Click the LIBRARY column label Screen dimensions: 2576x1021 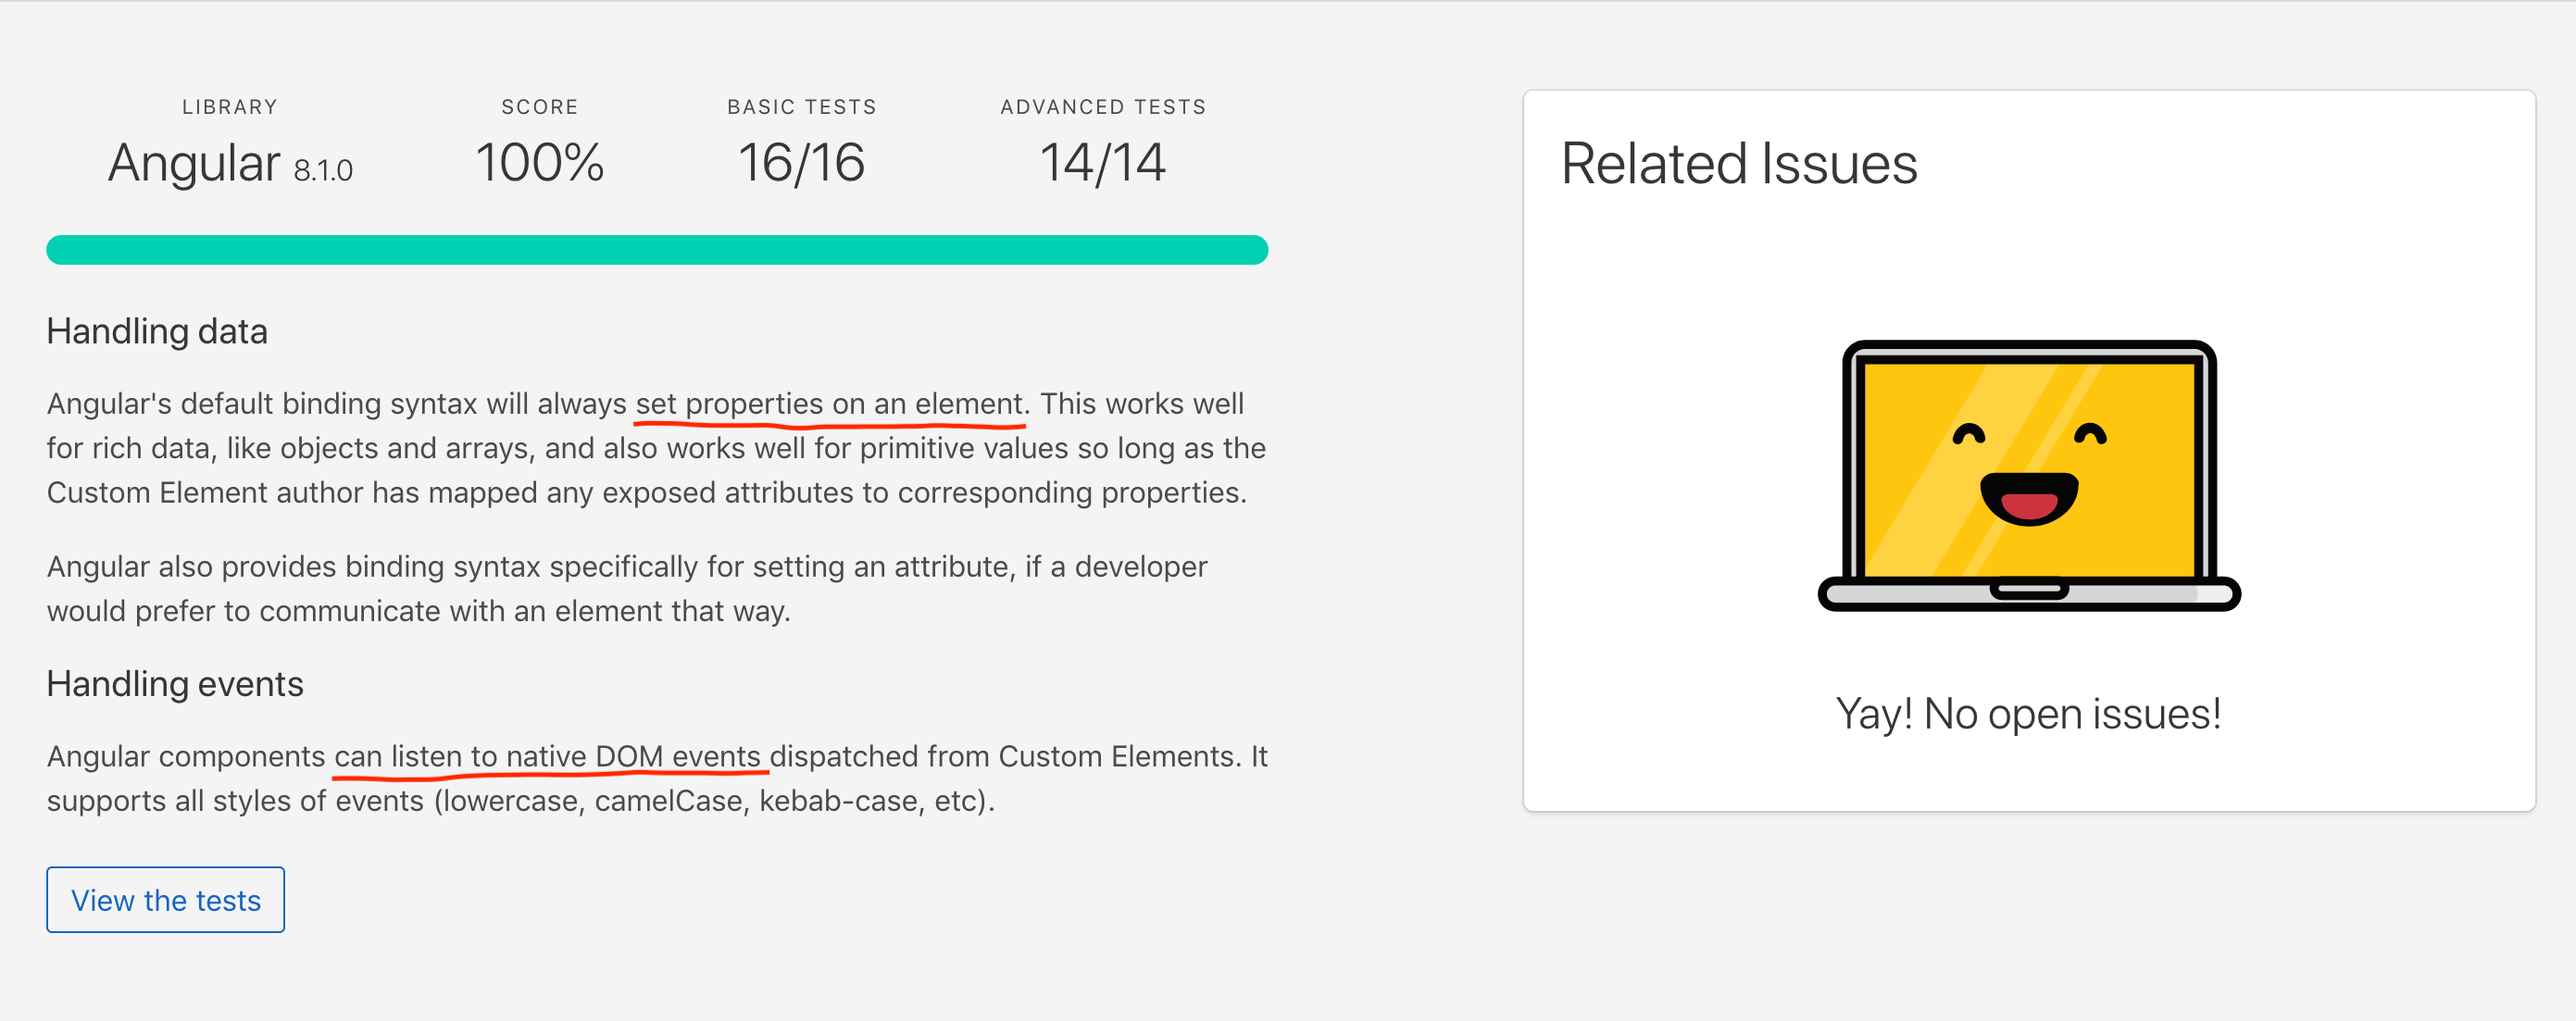(x=230, y=107)
